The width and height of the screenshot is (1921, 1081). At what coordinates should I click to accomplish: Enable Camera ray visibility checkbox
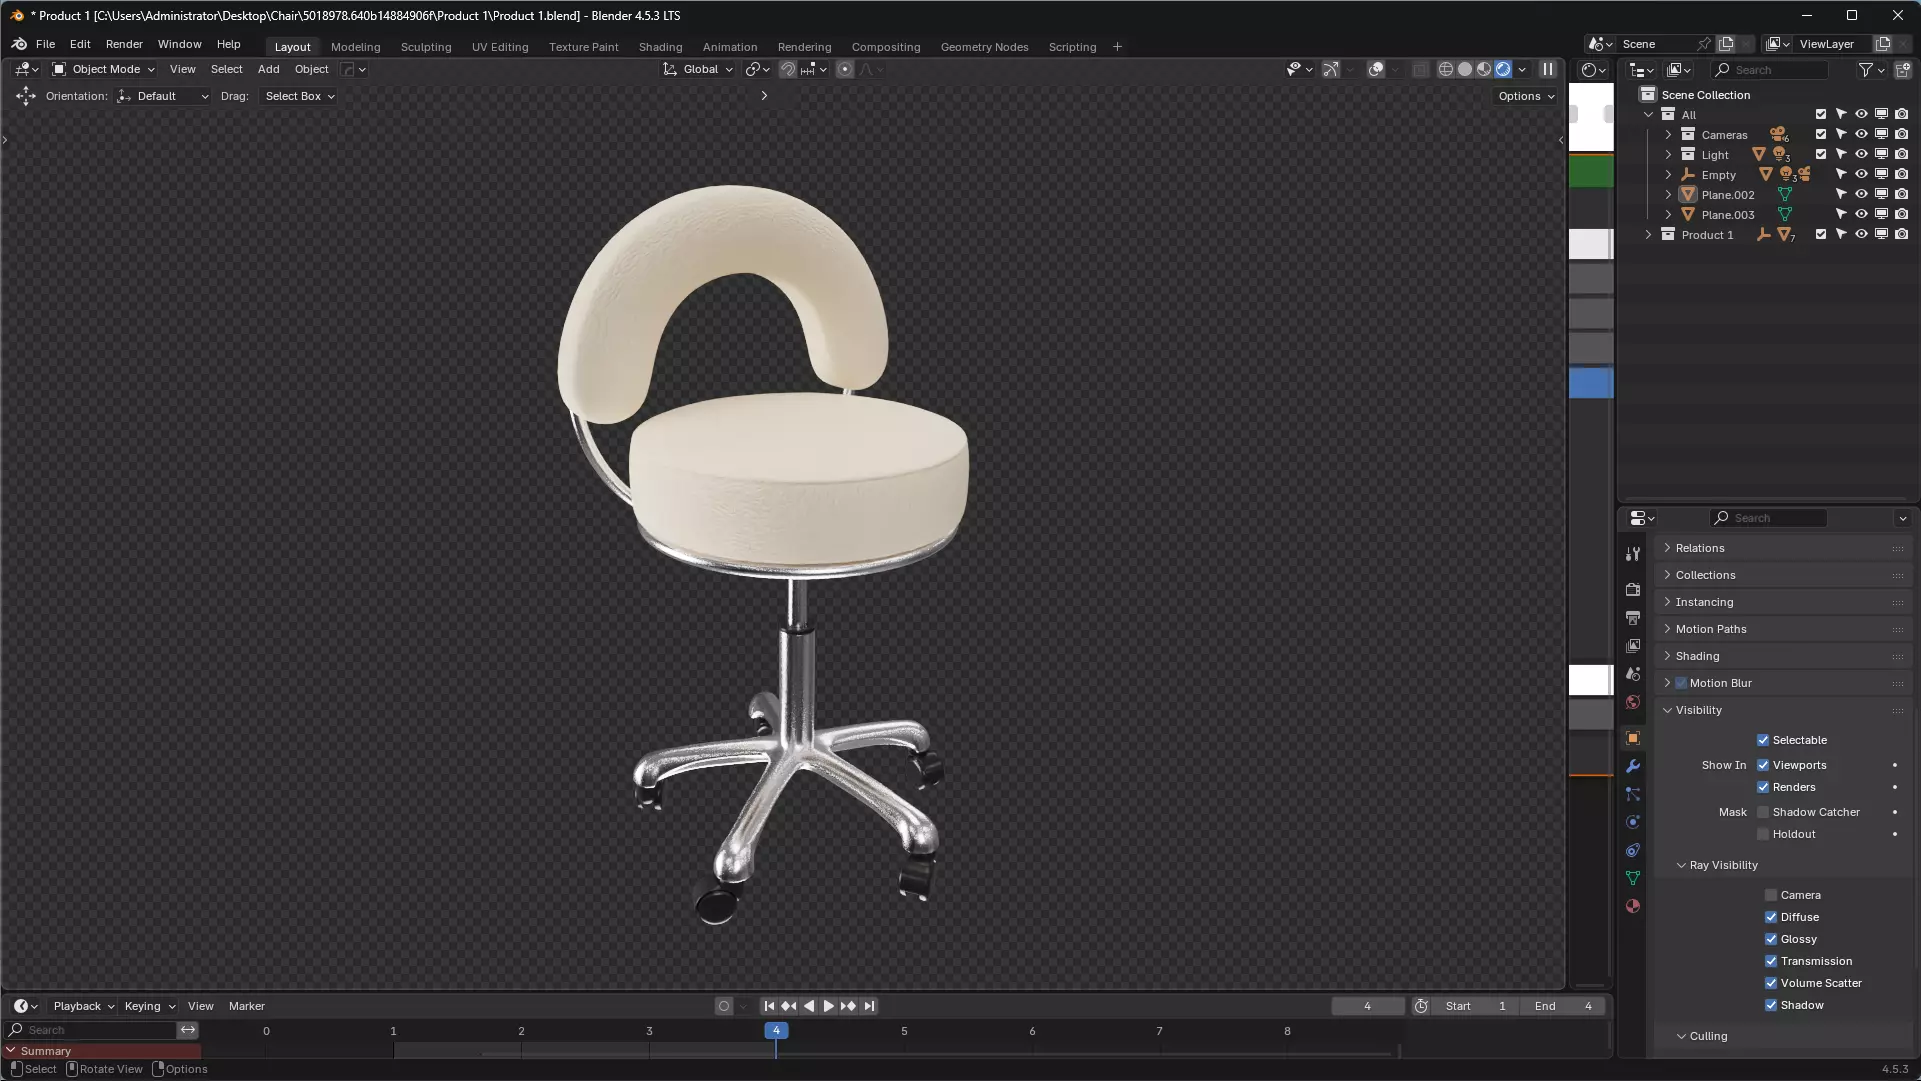pos(1771,895)
